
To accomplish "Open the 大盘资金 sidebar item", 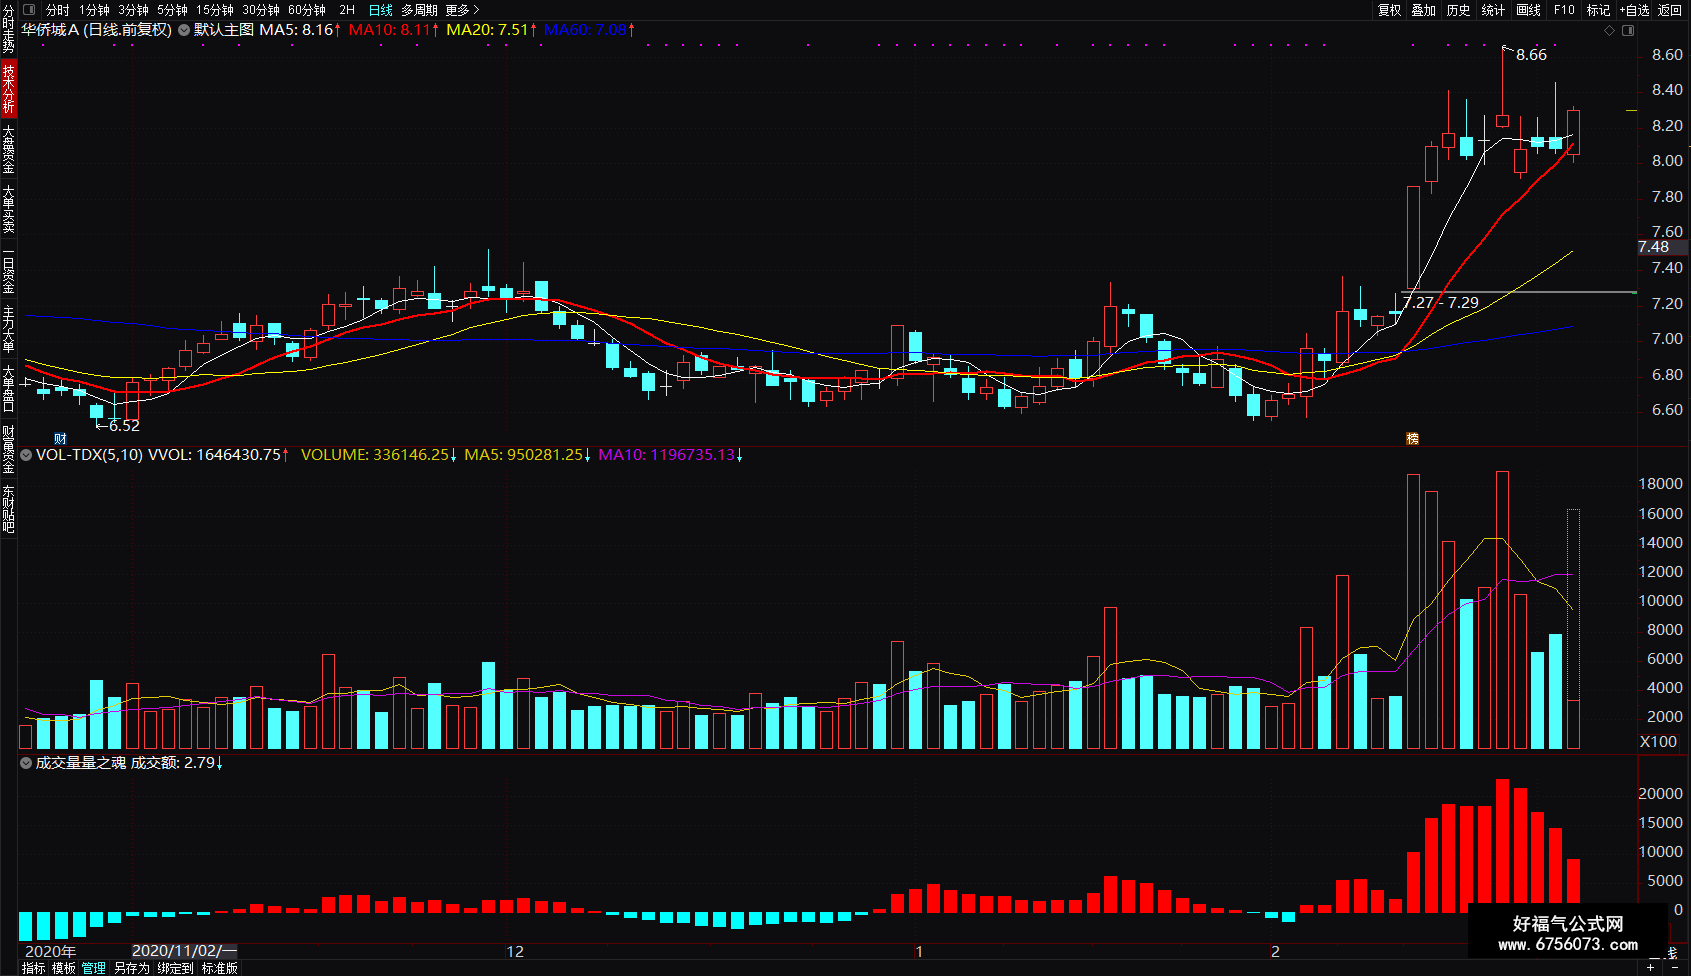I will pos(9,149).
